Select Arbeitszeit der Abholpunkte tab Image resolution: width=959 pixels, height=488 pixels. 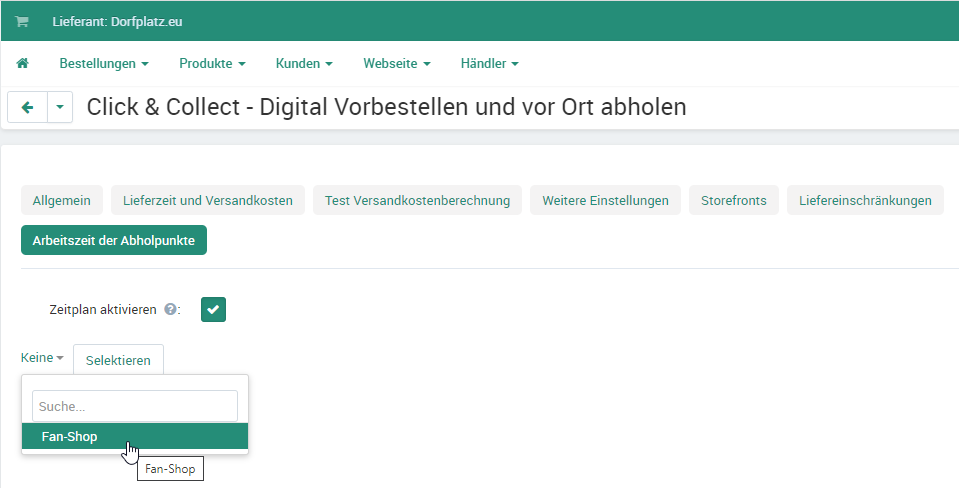point(114,240)
